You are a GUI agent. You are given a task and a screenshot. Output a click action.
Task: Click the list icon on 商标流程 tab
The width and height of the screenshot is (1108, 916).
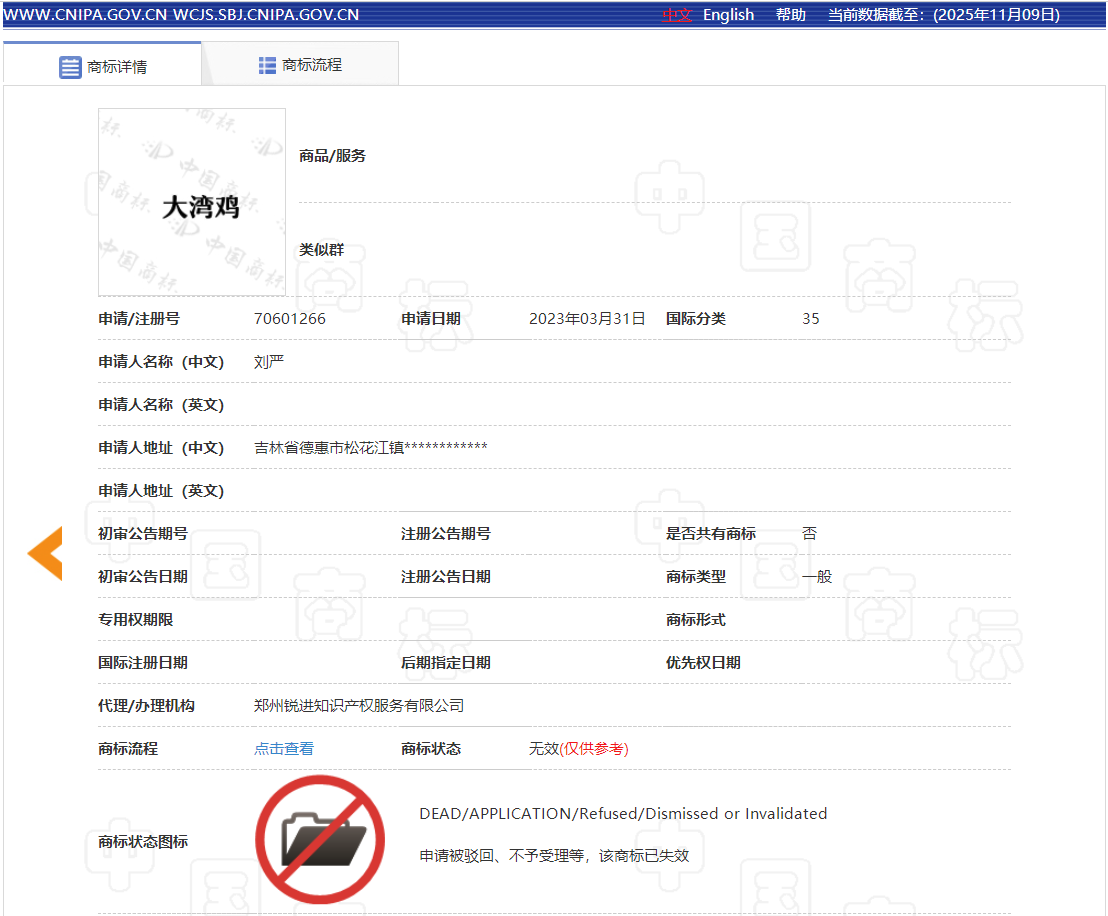click(x=267, y=65)
